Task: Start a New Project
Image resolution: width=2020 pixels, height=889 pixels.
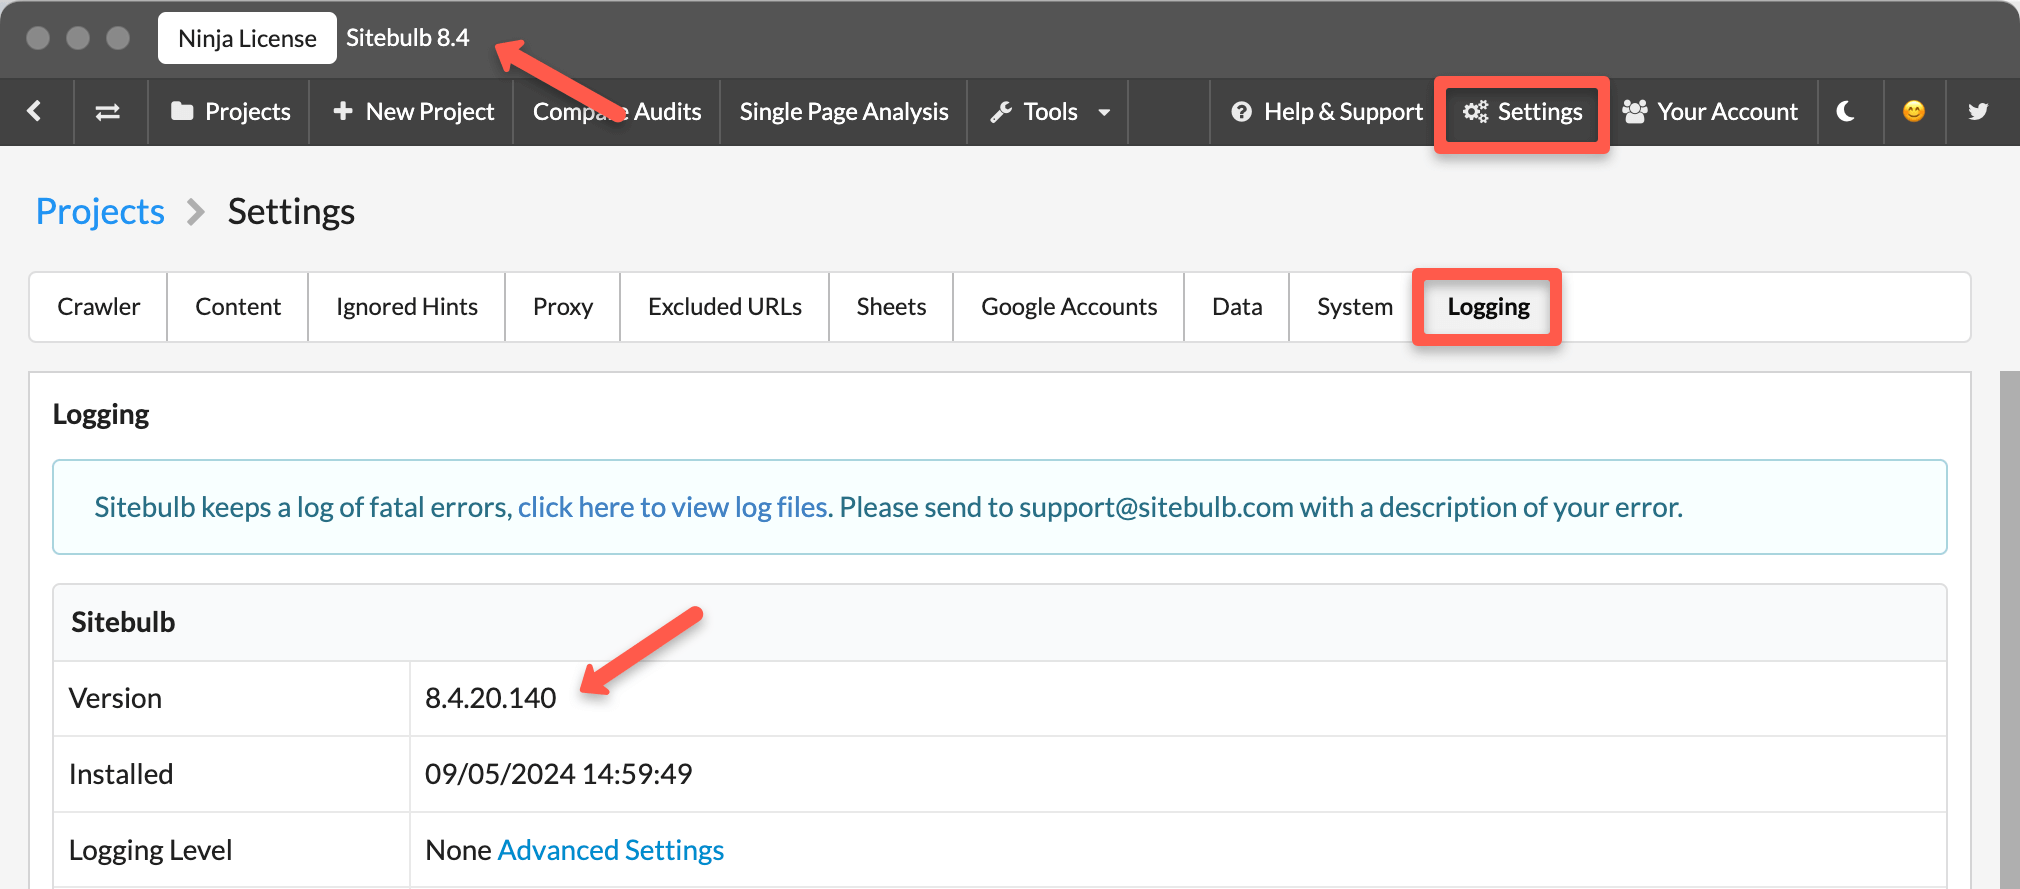Action: [413, 111]
